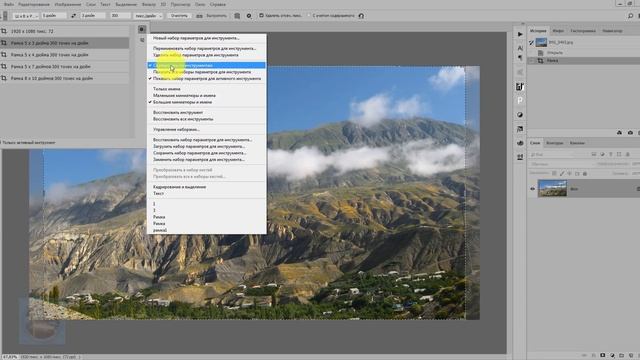Create new snapshot camera icon in History
640x360 pixels.
tap(630, 133)
